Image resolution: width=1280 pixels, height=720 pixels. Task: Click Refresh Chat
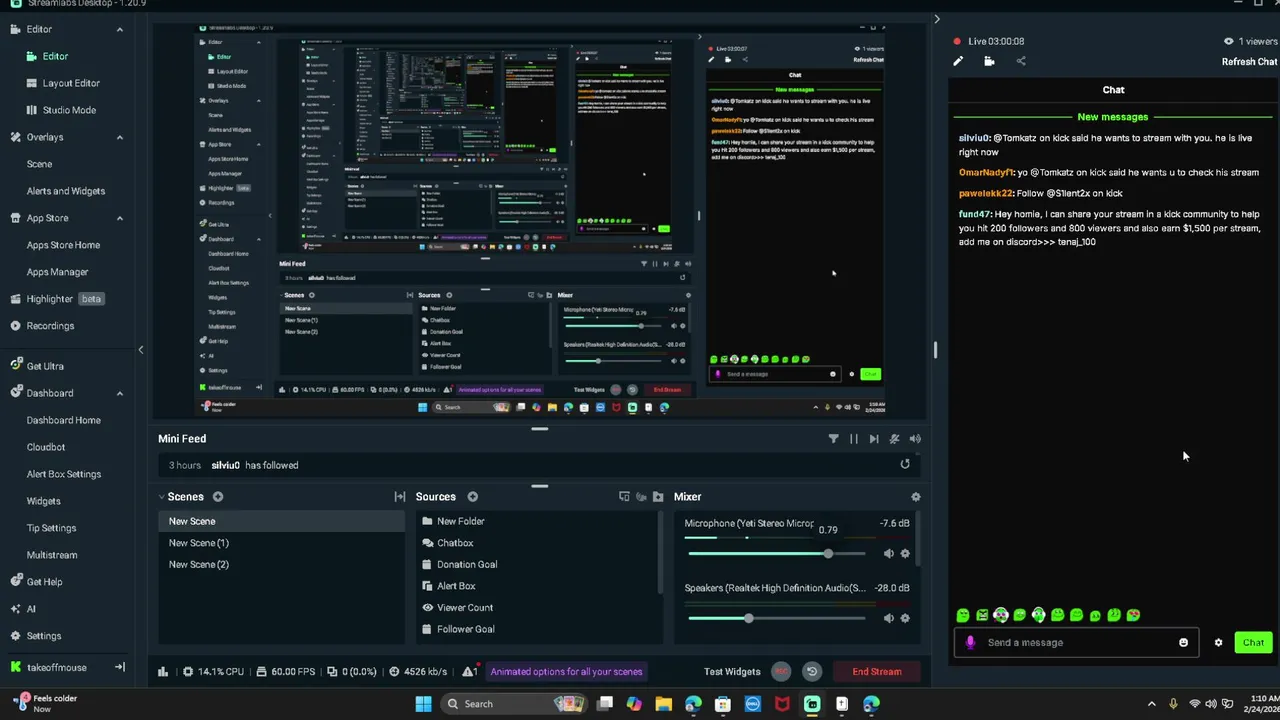[x=1249, y=61]
